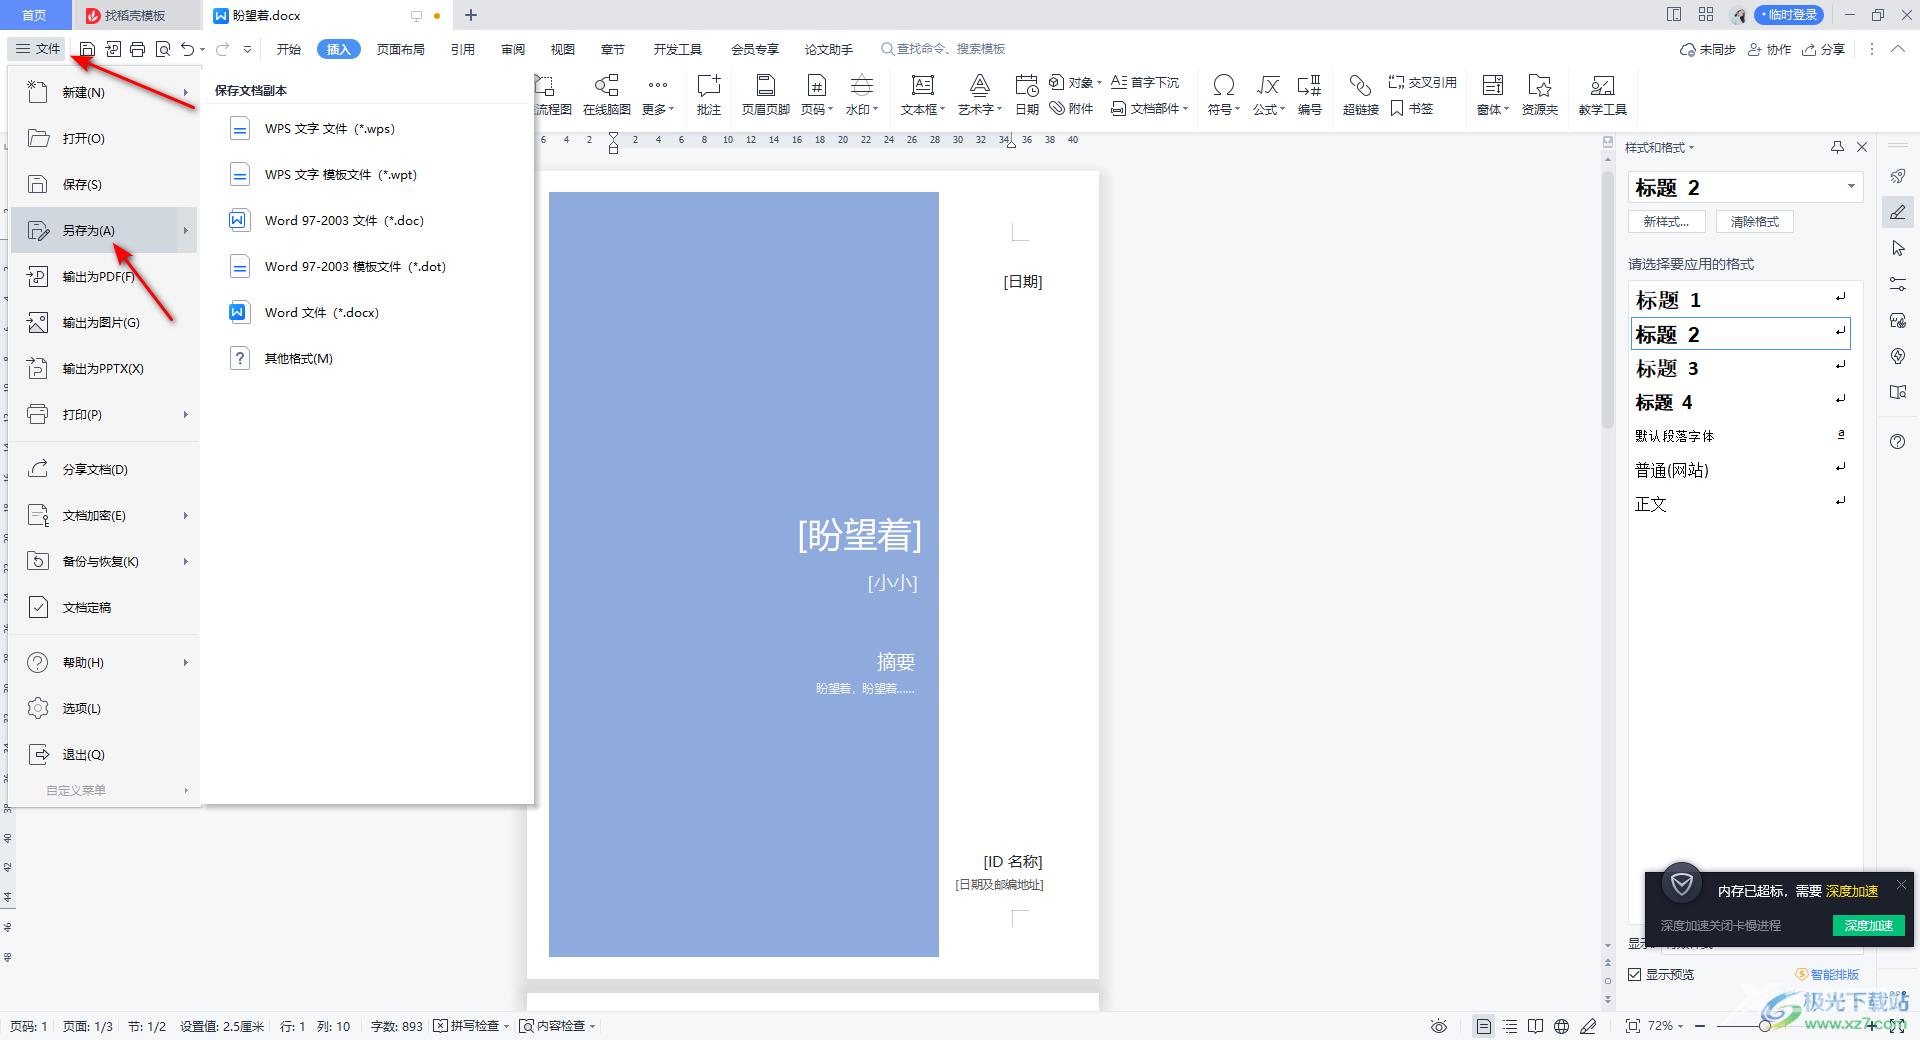Close the 样式和格式 panel

click(1862, 147)
